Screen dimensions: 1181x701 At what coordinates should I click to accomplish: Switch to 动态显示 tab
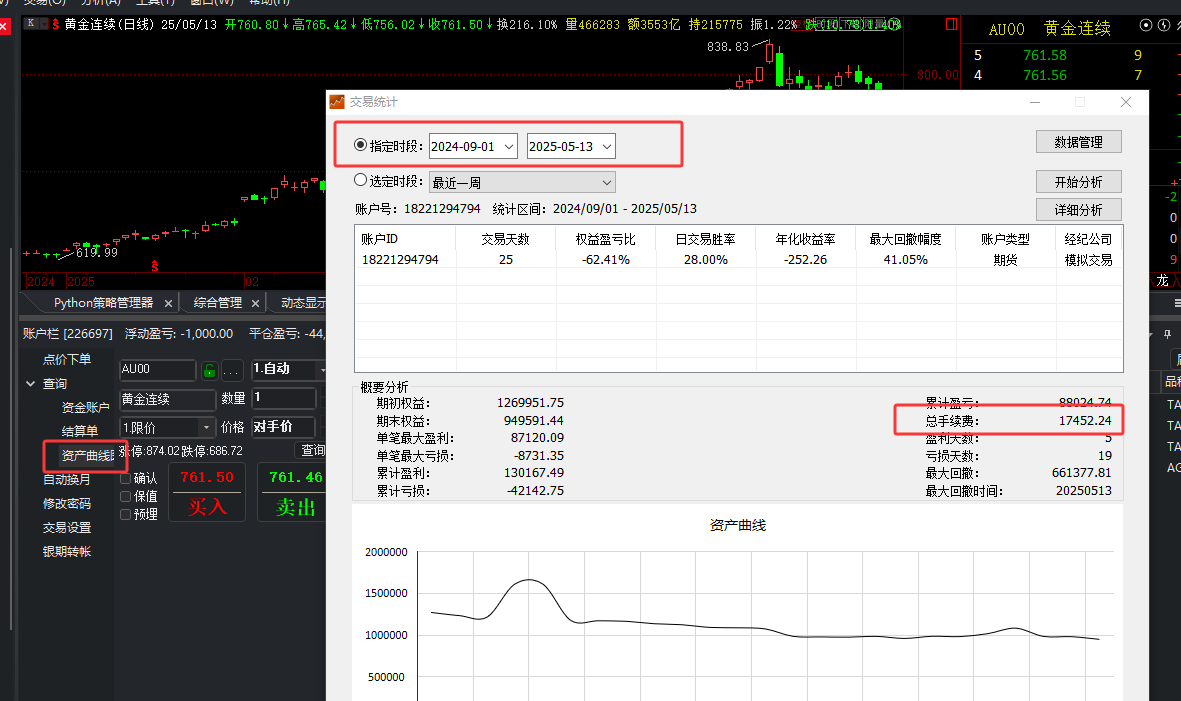point(303,303)
